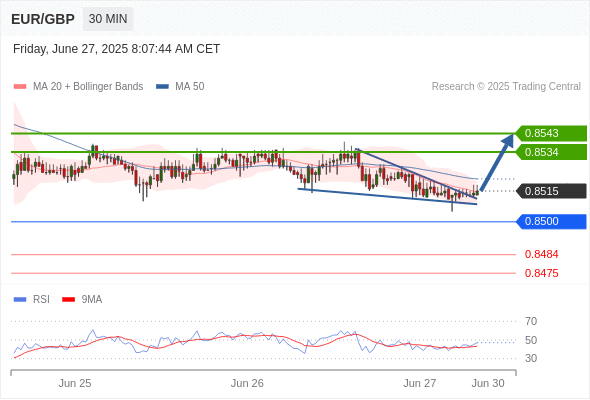Click the RSI 30 level label
Viewport: 590px width, 400px height.
[531, 358]
